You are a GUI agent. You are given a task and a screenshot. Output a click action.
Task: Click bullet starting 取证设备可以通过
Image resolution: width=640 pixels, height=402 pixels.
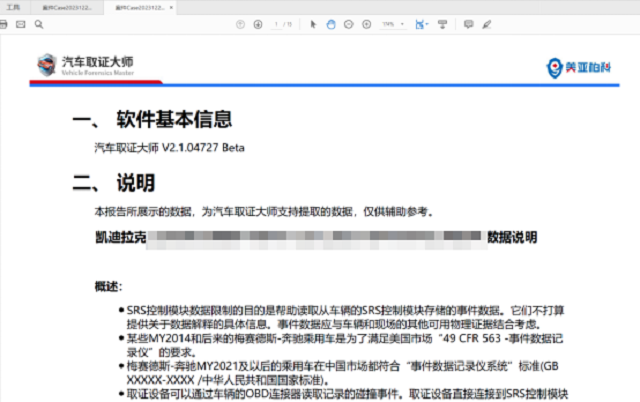[x=347, y=394]
